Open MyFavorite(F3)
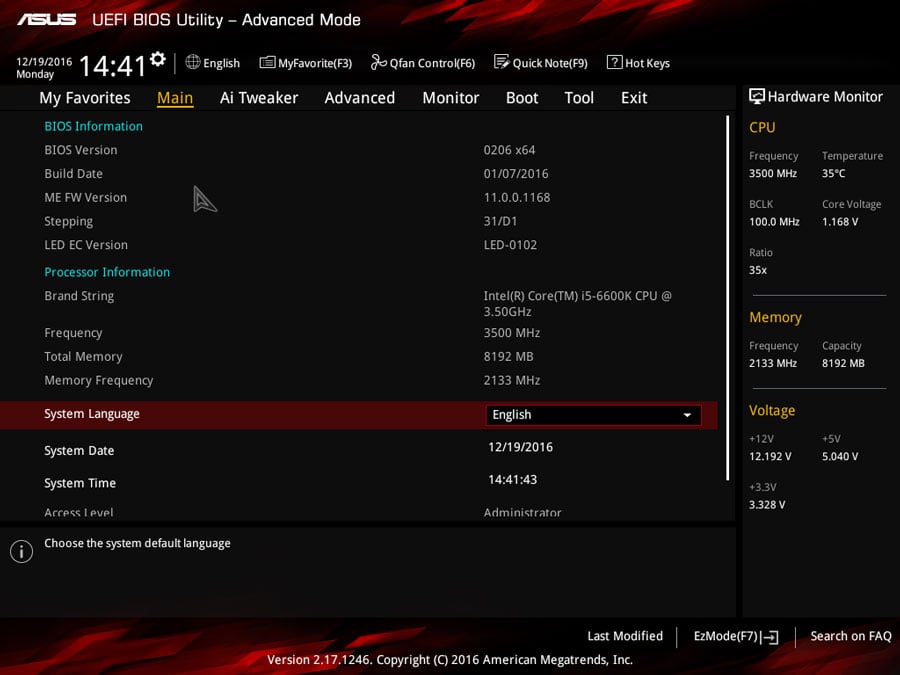 (306, 63)
